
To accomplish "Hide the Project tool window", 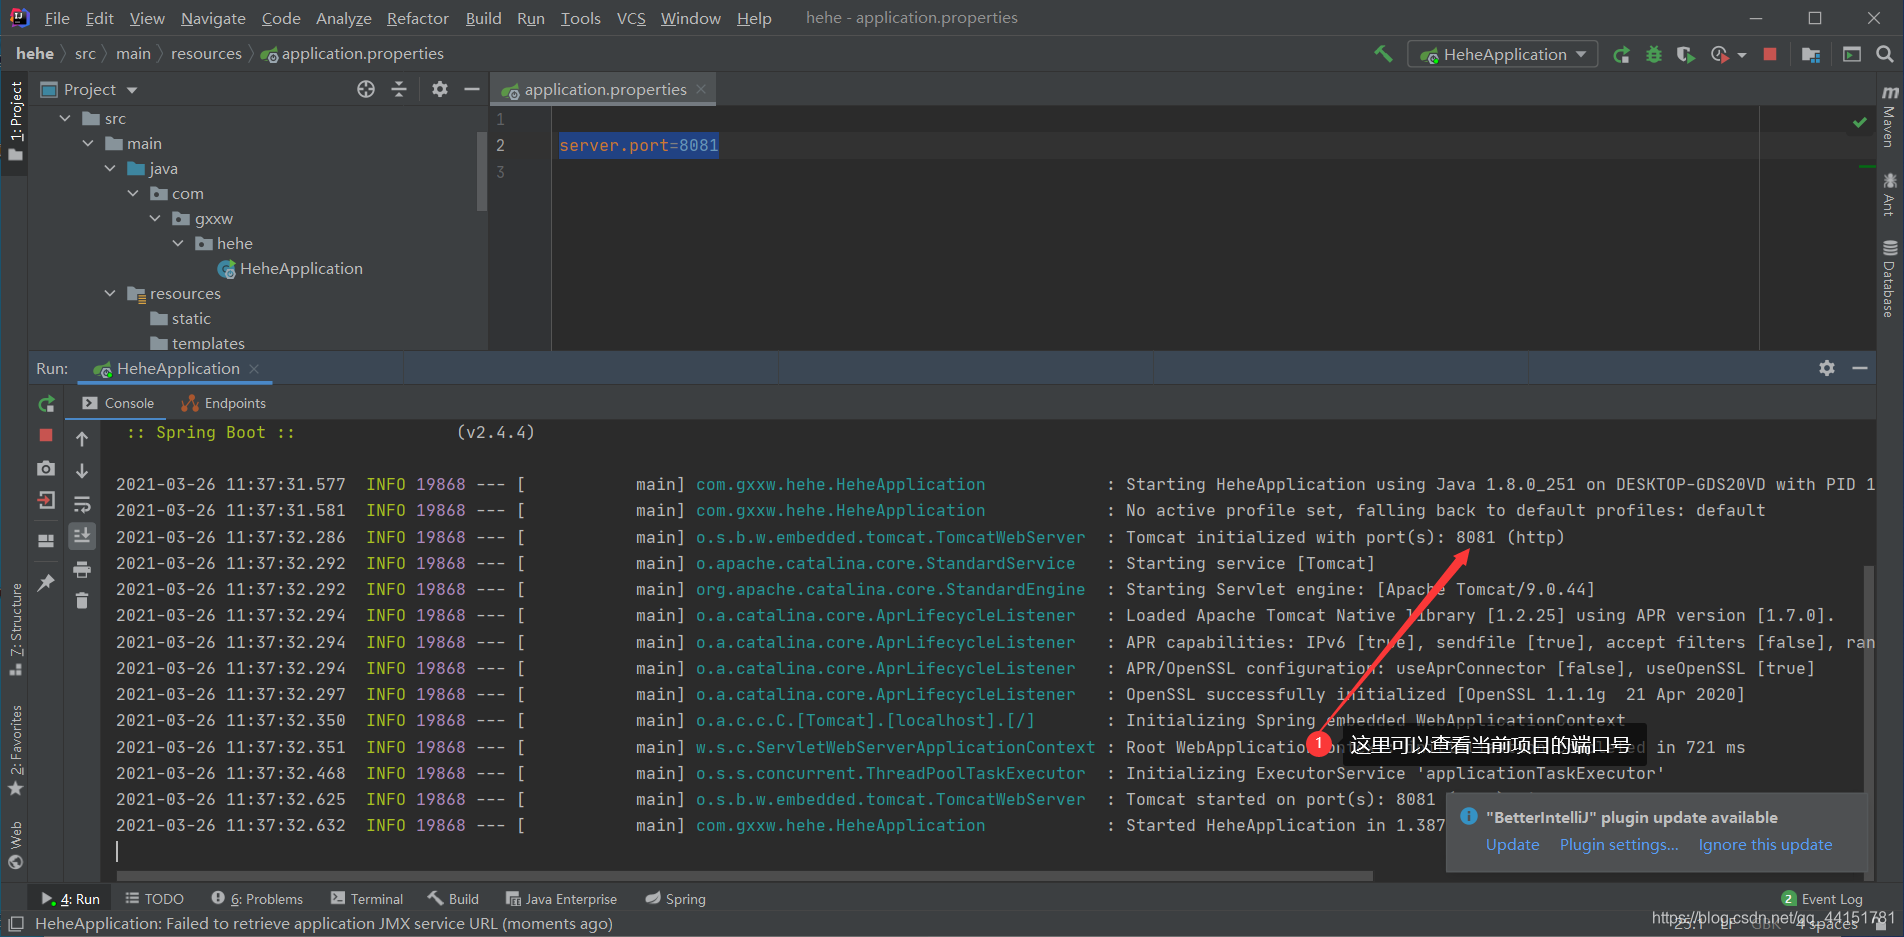I will tap(472, 89).
